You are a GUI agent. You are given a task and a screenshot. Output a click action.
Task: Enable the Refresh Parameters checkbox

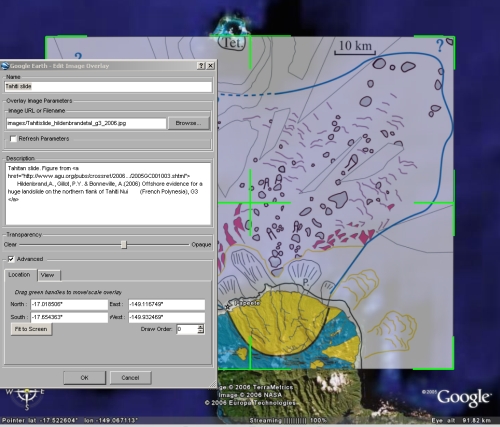pyautogui.click(x=13, y=138)
